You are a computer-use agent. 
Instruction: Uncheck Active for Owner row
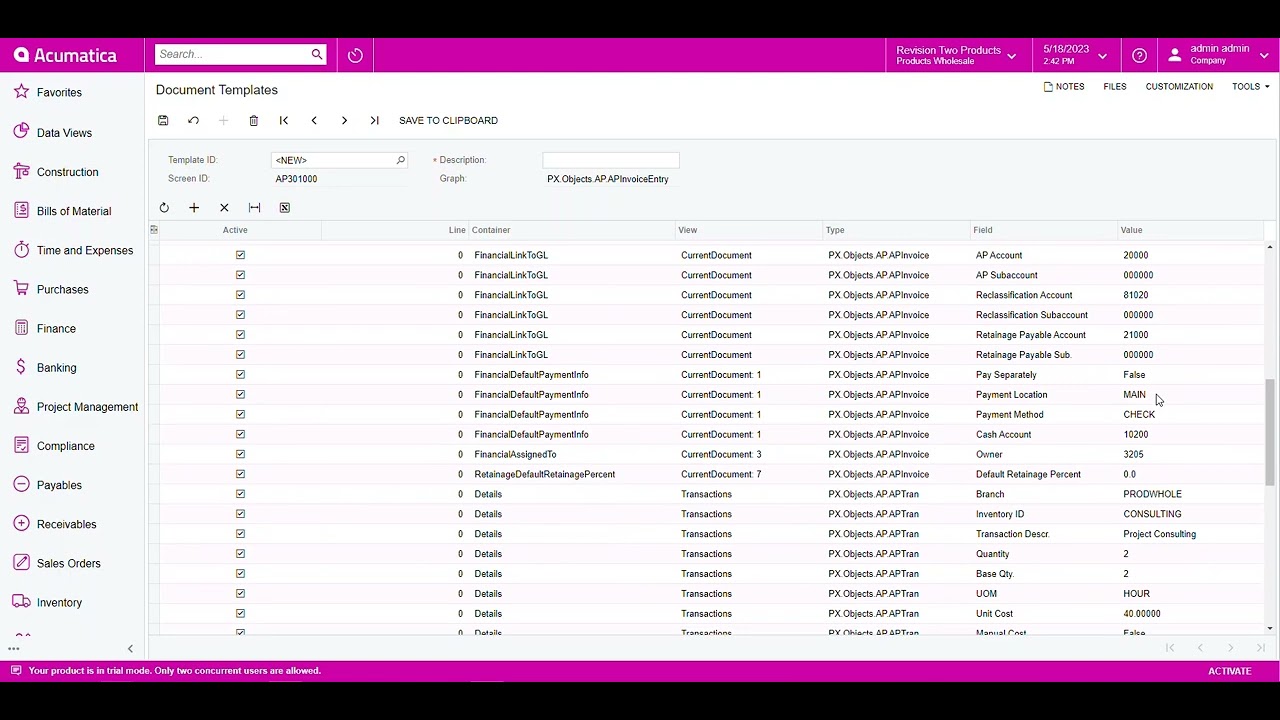tap(240, 454)
